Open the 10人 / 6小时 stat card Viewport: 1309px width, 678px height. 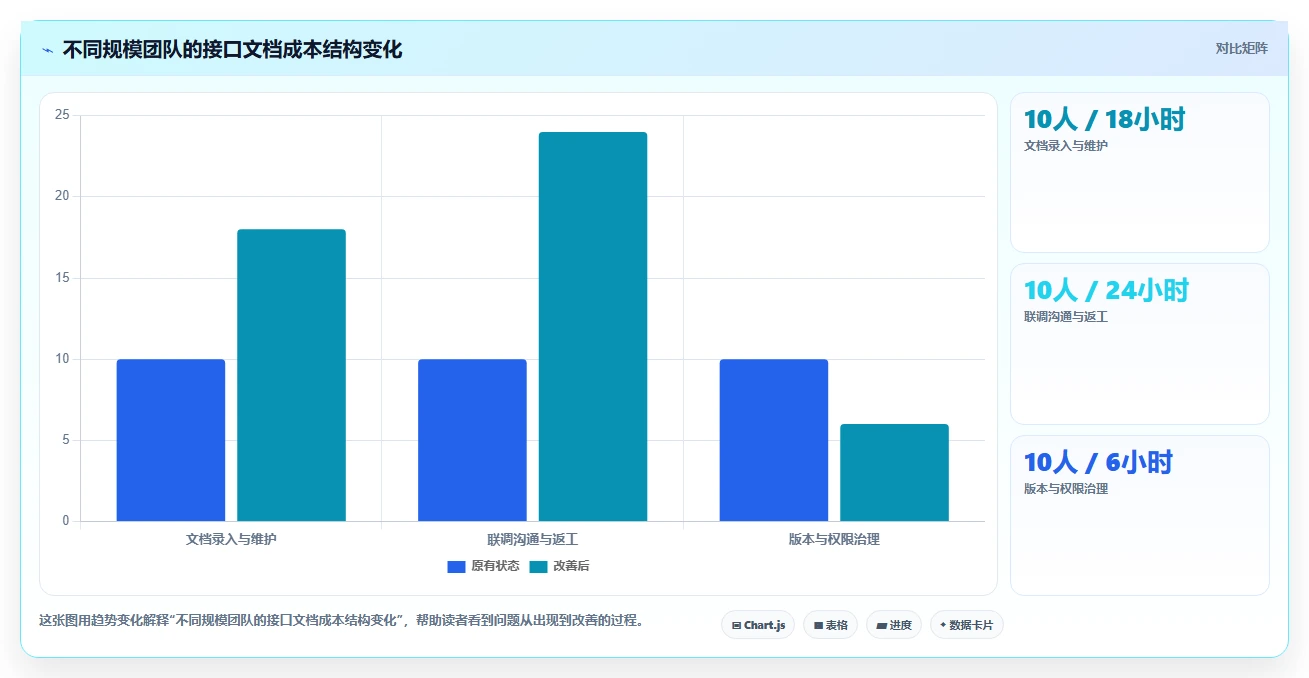click(1139, 515)
